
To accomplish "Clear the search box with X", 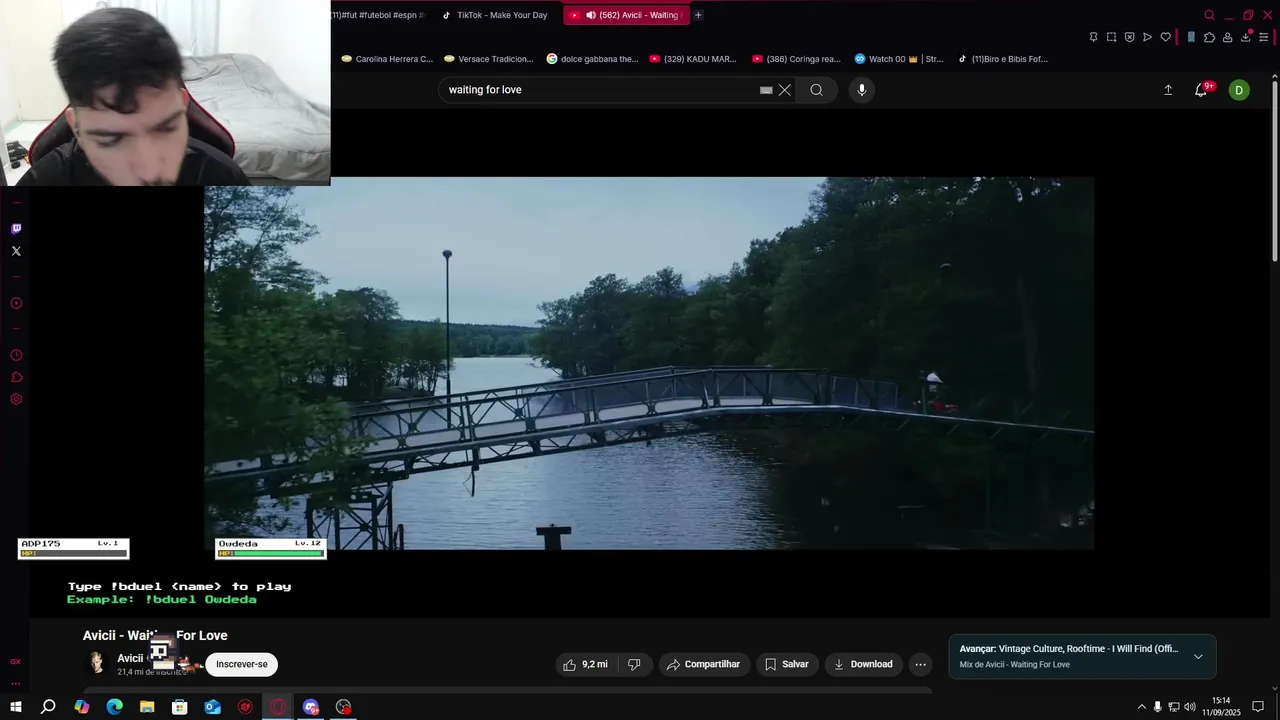I will (x=785, y=90).
